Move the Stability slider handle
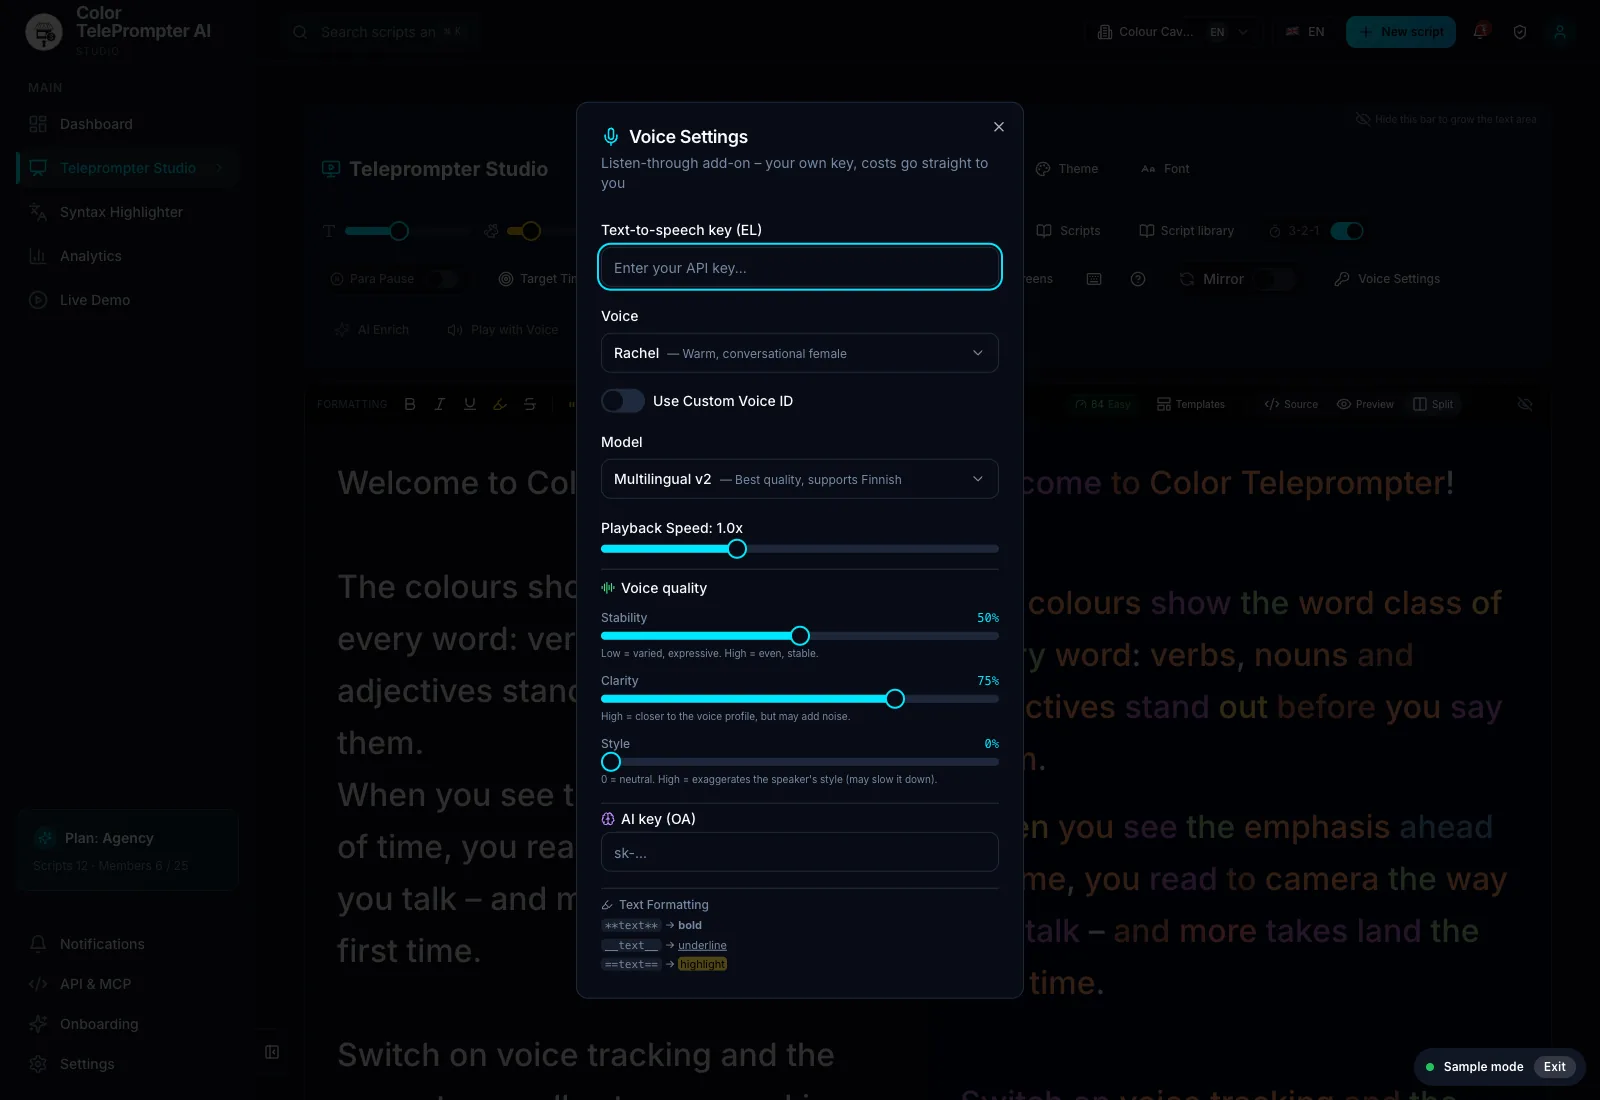1600x1100 pixels. coord(800,636)
